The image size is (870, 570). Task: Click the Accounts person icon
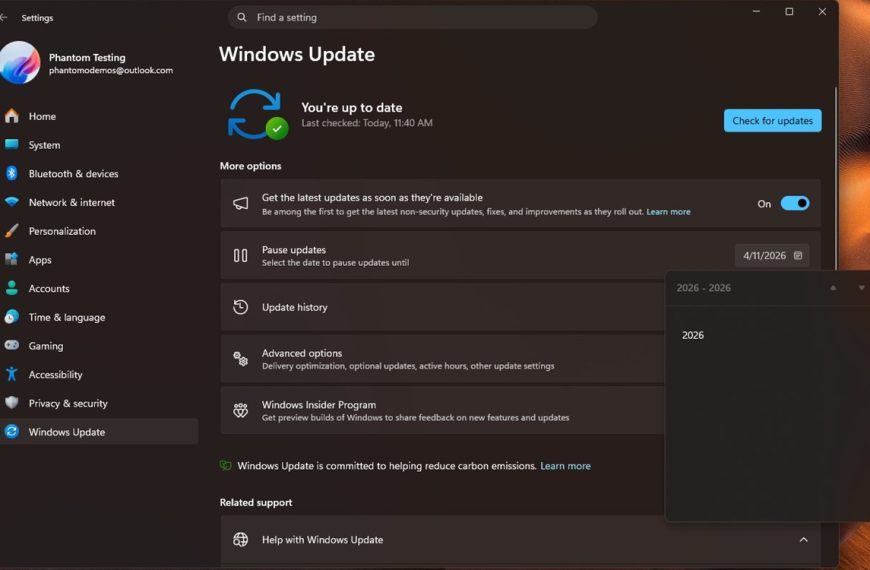12,288
